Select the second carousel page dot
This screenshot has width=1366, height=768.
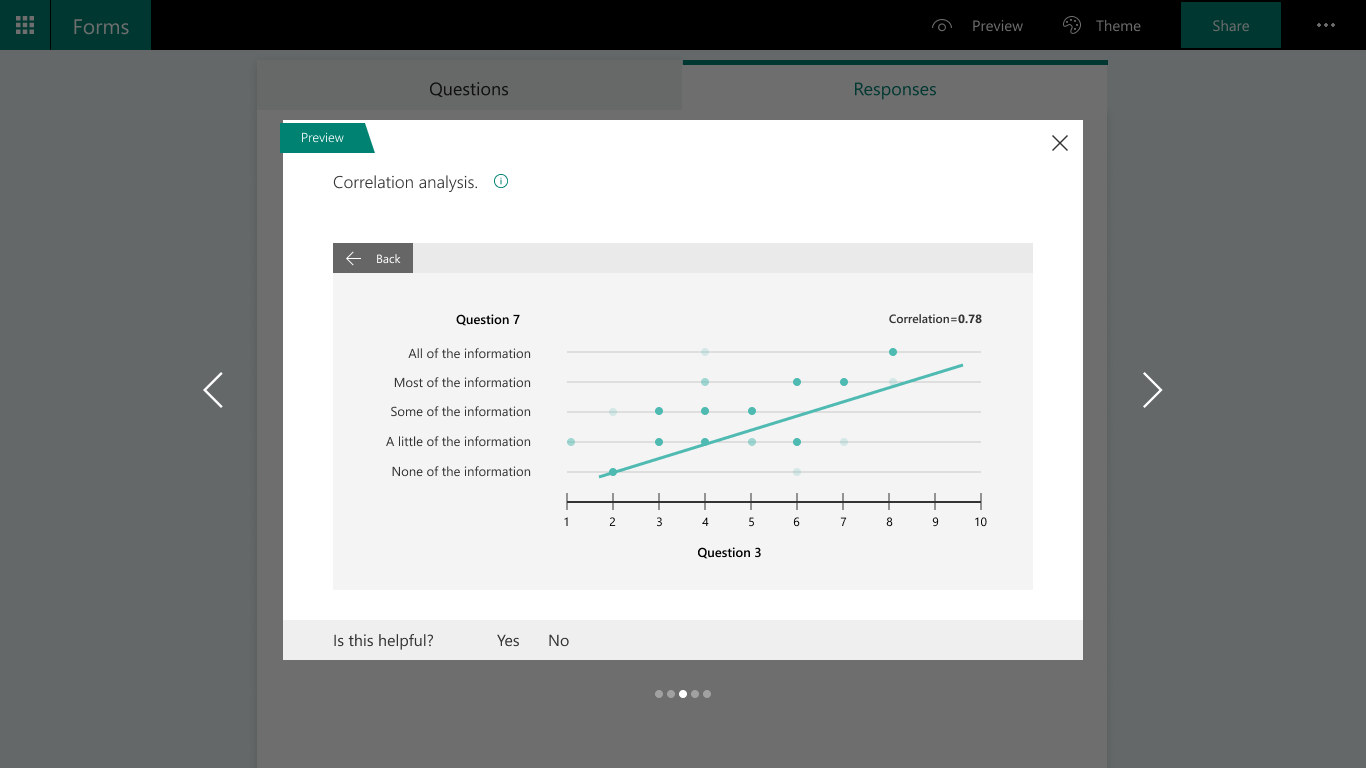pos(671,694)
